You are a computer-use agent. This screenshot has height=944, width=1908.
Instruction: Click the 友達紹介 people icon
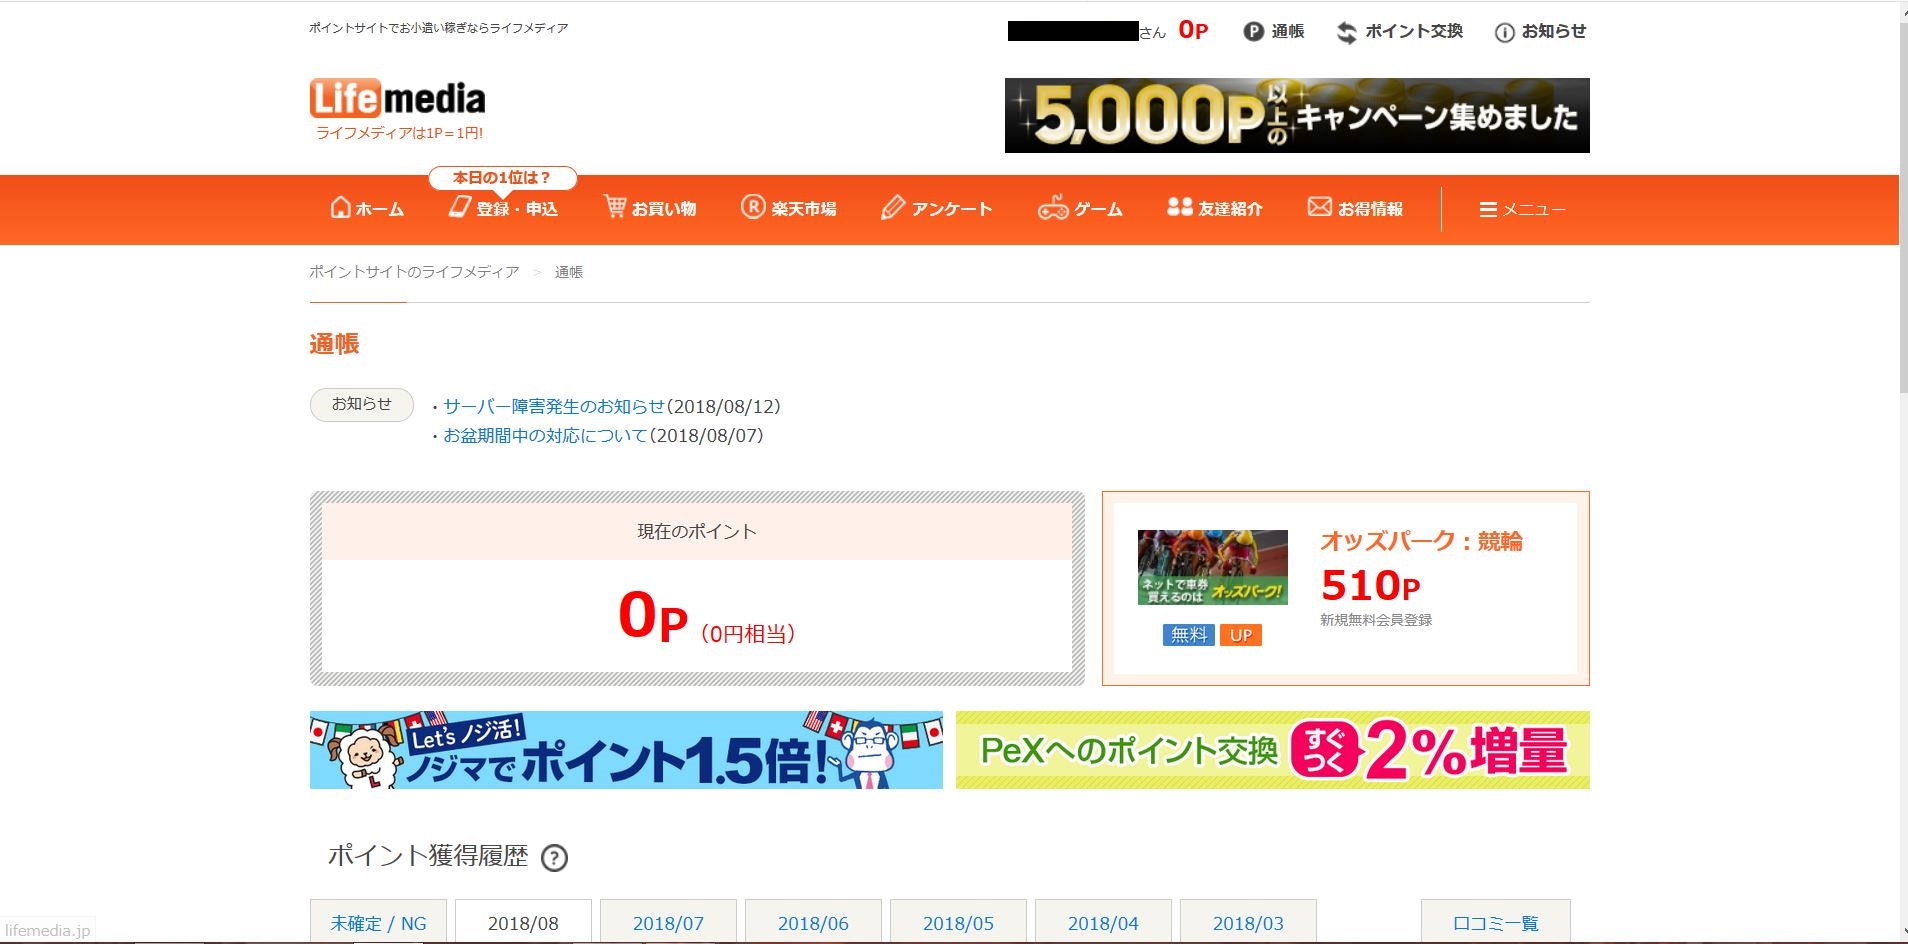tap(1180, 206)
